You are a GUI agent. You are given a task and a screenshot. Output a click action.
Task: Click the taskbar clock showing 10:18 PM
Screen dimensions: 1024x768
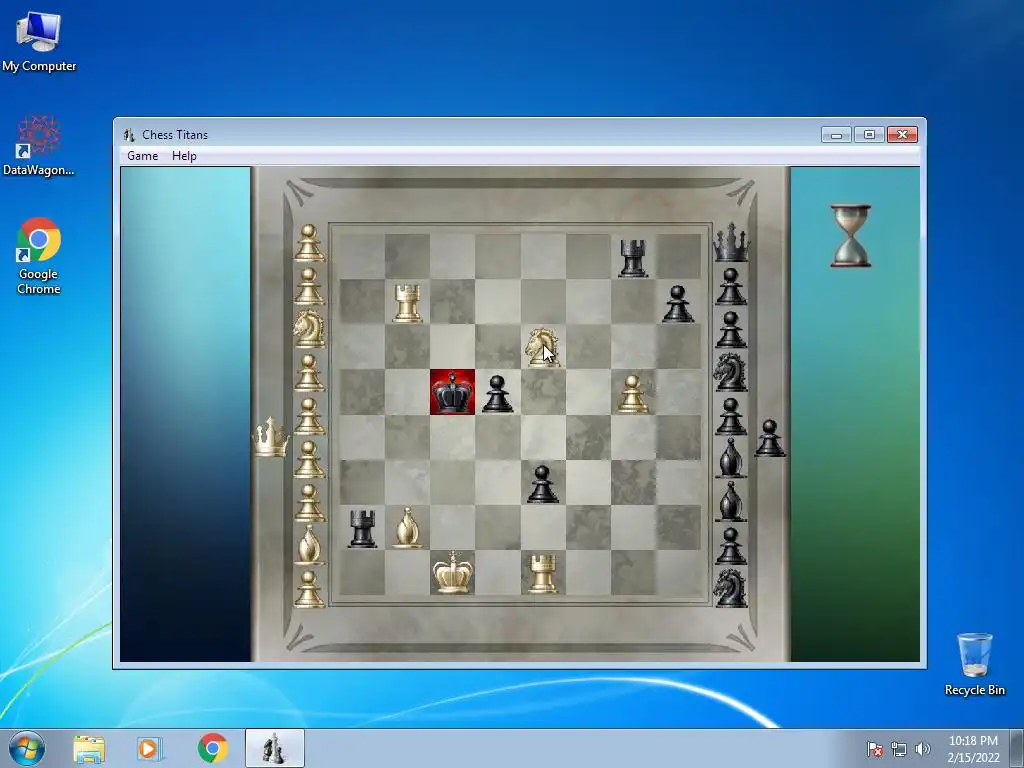click(x=973, y=749)
